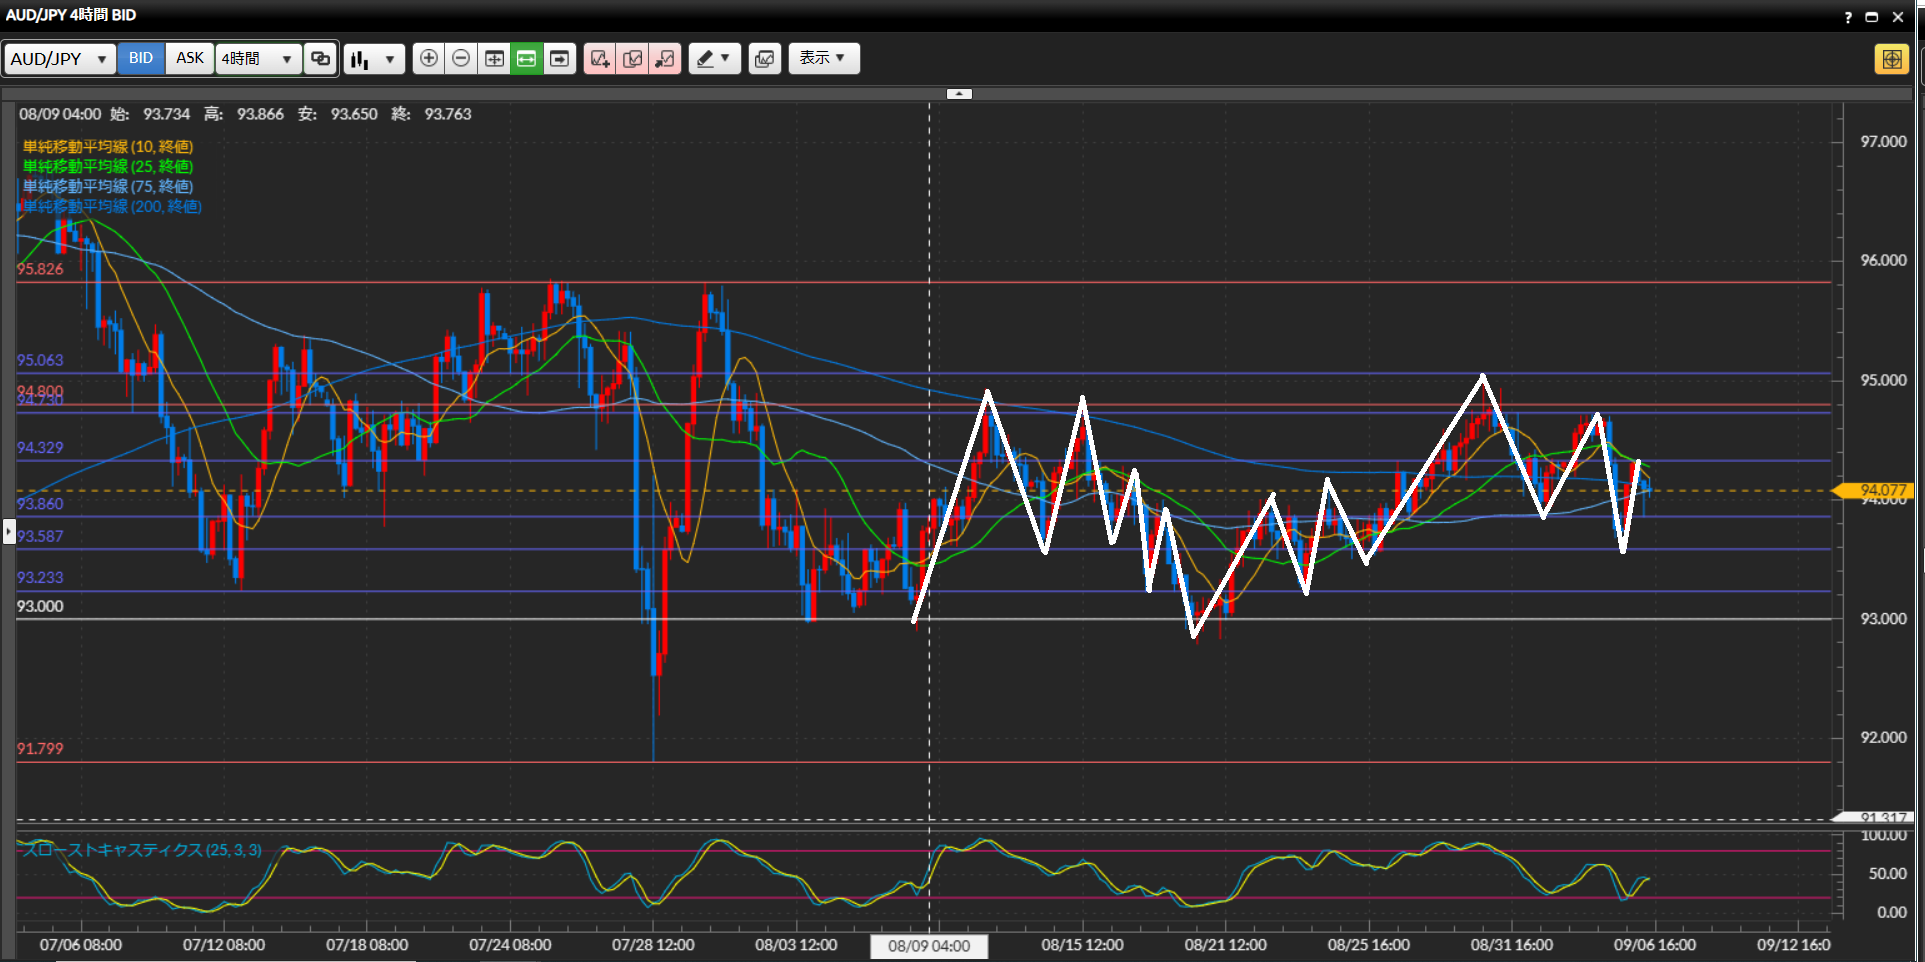
Task: Click the chart template save icon
Action: pos(764,59)
